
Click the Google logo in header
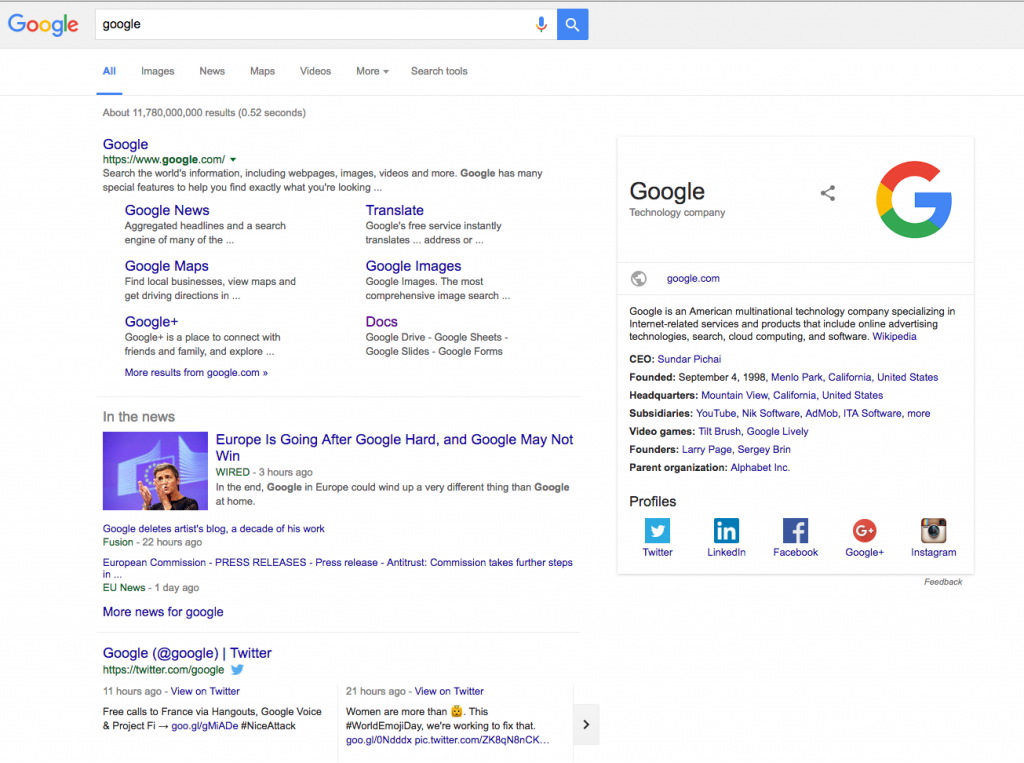43,24
